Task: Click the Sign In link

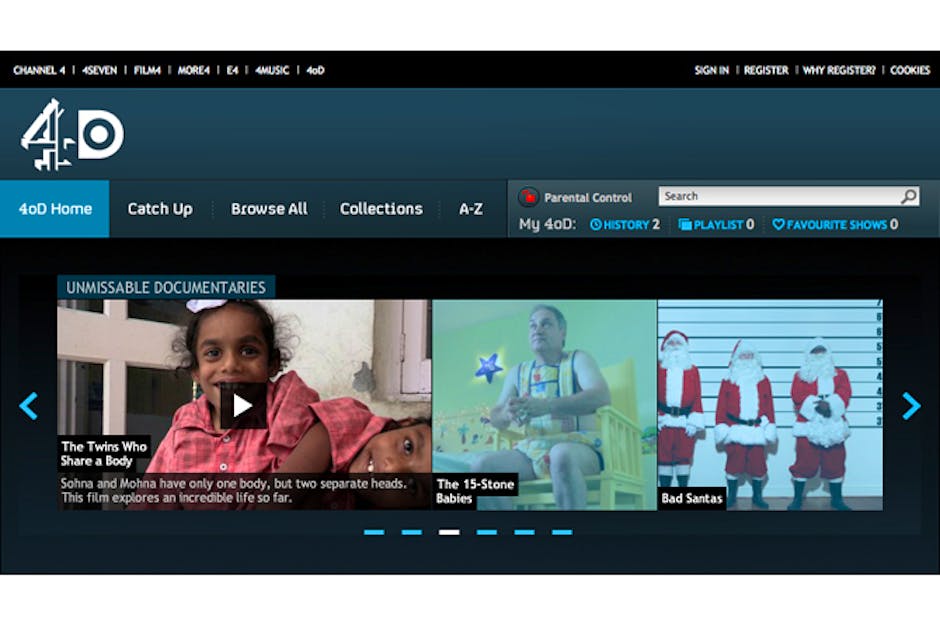Action: click(711, 71)
